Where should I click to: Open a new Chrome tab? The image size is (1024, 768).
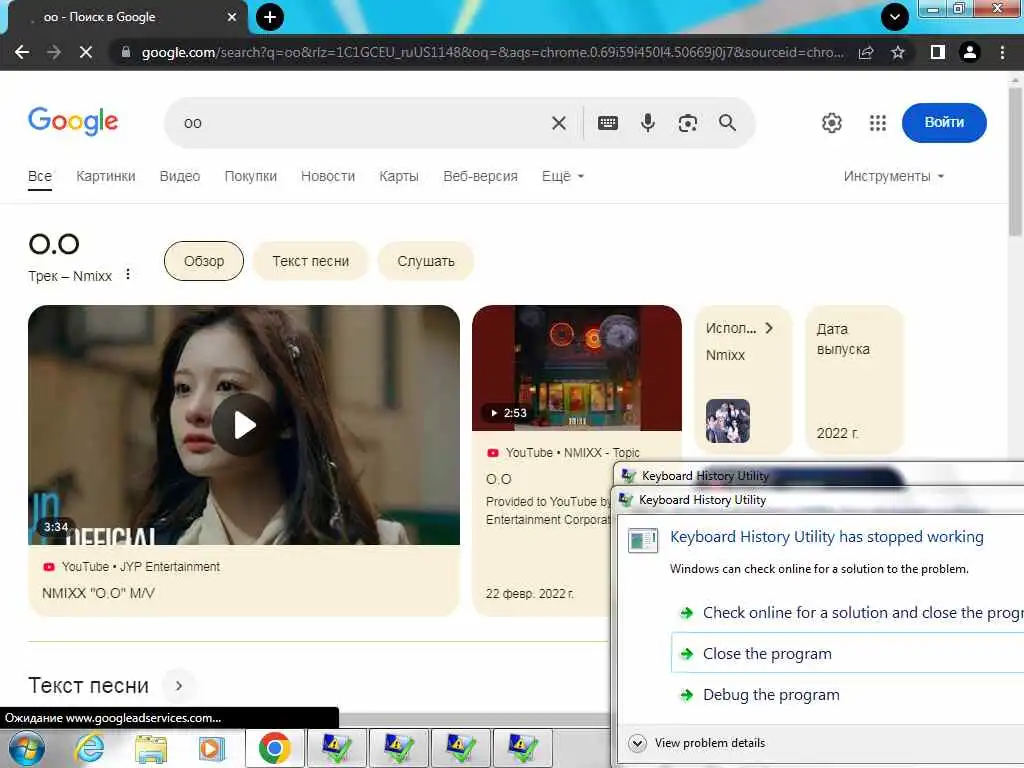[x=270, y=17]
